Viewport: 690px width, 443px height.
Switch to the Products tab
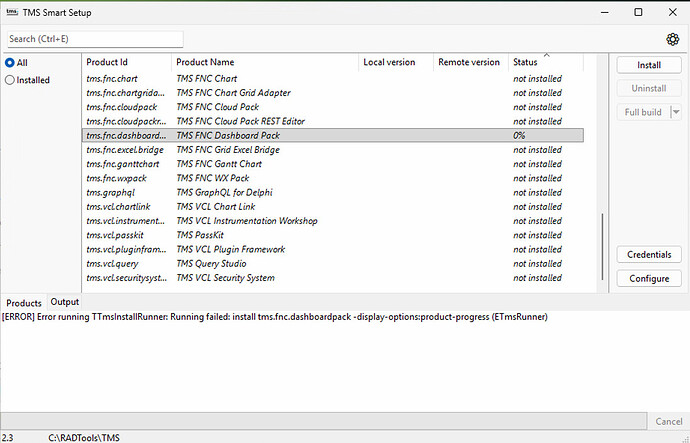(24, 302)
